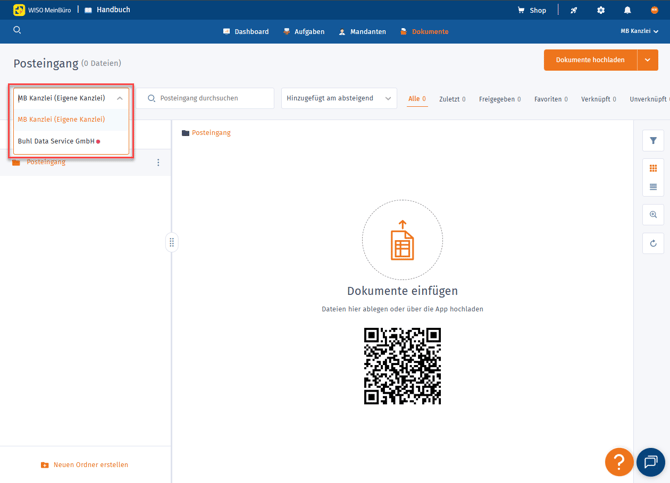Expand the arrow next to Dokumente hochladen
Image resolution: width=670 pixels, height=483 pixels.
tap(648, 60)
